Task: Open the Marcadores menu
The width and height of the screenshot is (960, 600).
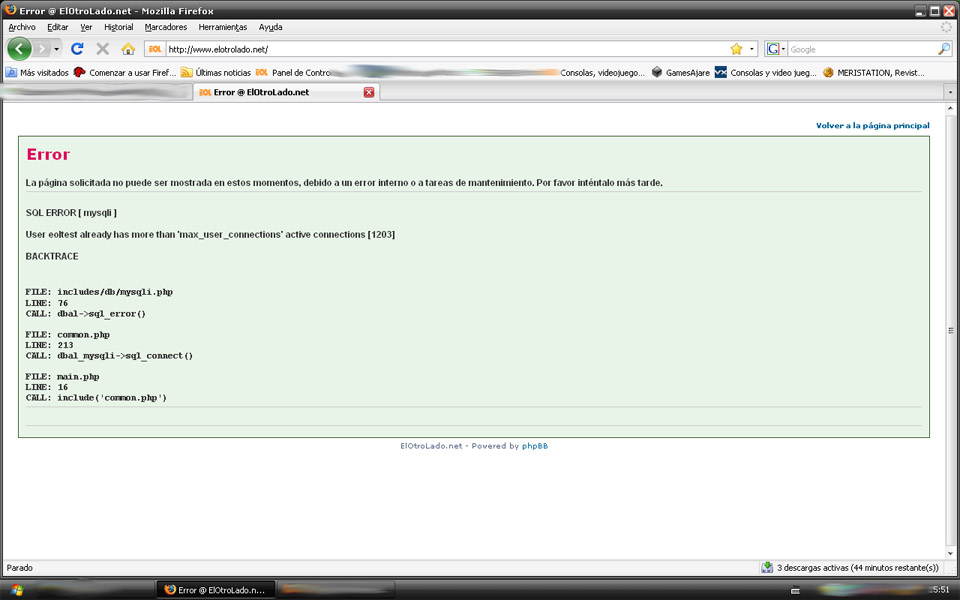Action: 166,27
